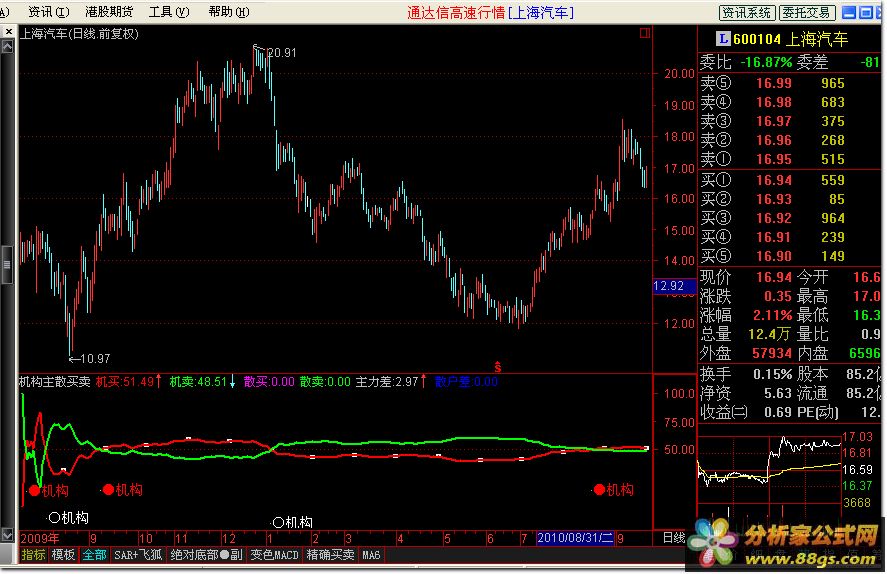The height and width of the screenshot is (574, 887).
Task: Click the chart title 上海汽车(日线,前复权)
Action: tap(79, 34)
